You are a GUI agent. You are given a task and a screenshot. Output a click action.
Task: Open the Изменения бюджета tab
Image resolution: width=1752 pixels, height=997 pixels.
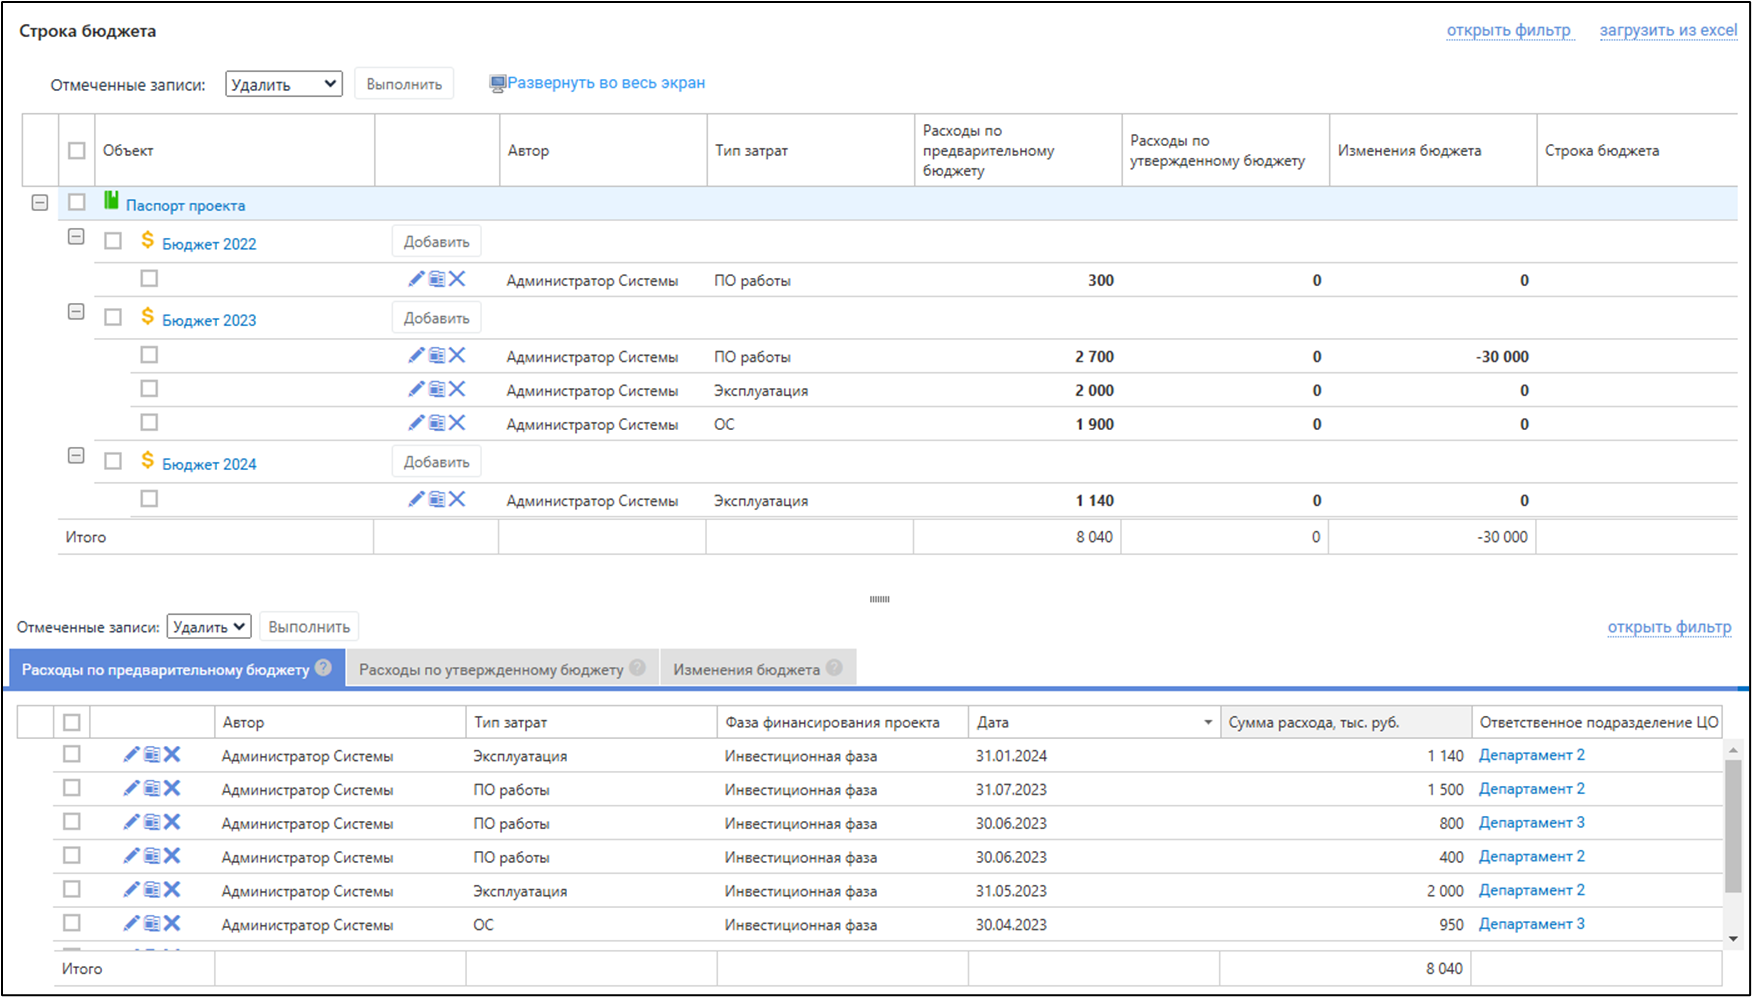click(746, 669)
